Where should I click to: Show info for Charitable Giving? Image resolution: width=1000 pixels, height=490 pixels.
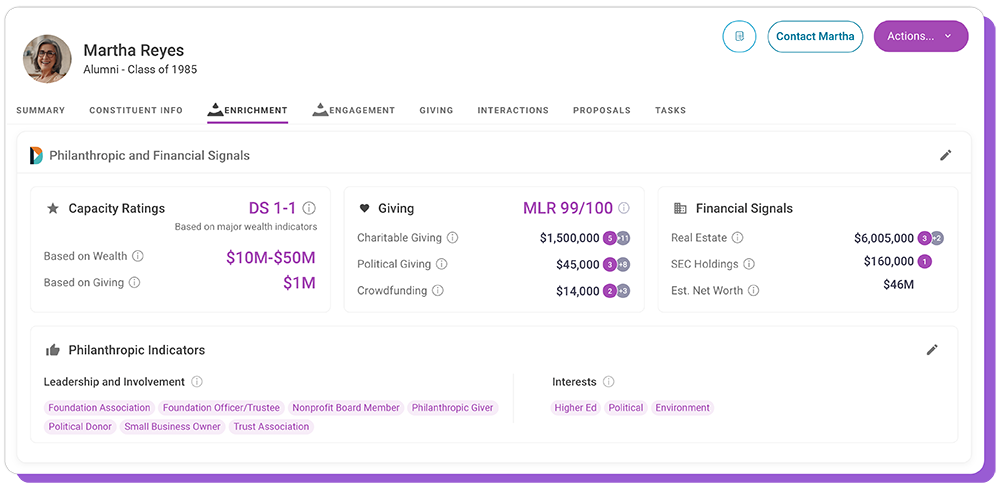point(452,238)
